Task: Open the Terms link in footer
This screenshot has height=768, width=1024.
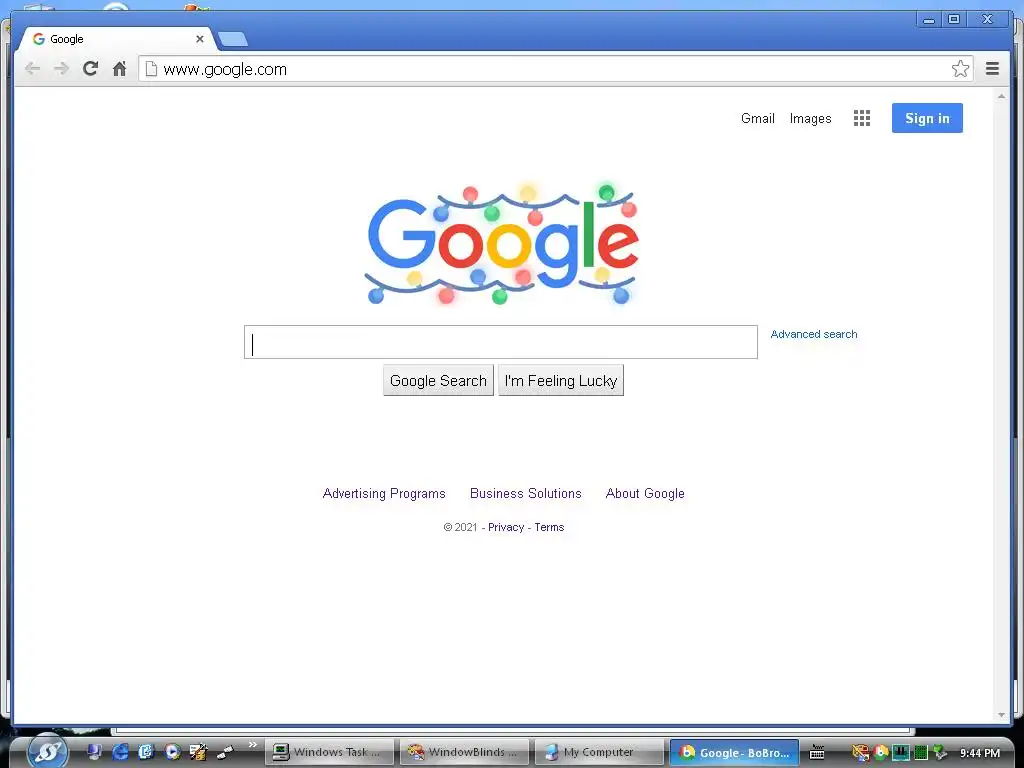Action: [x=549, y=527]
